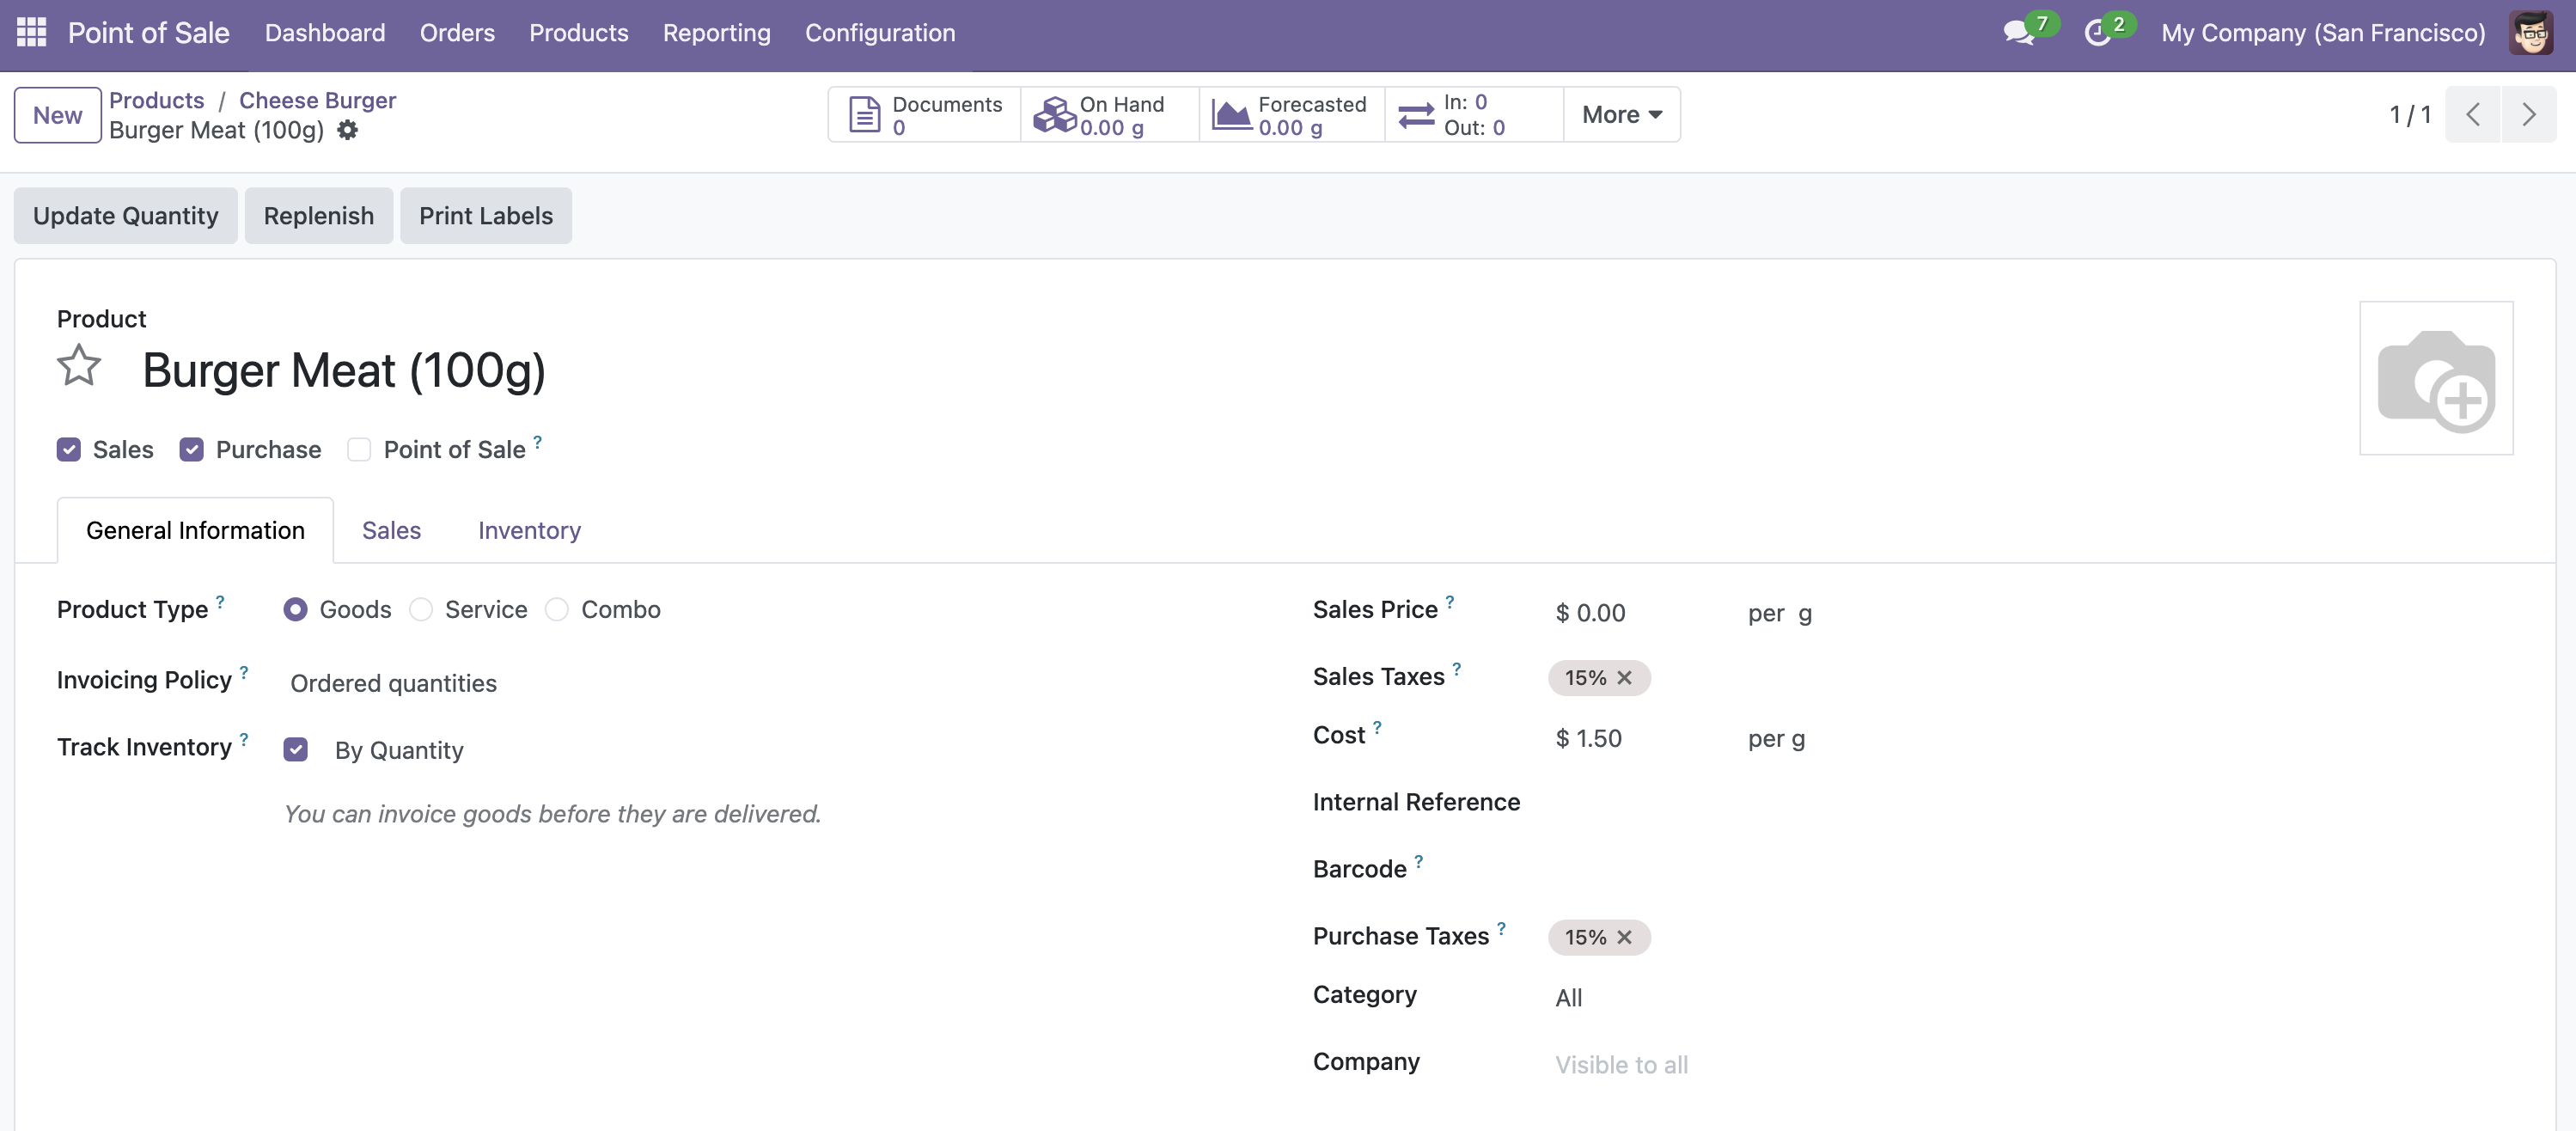Go to previous record arrow
This screenshot has height=1131, width=2576.
(2473, 115)
